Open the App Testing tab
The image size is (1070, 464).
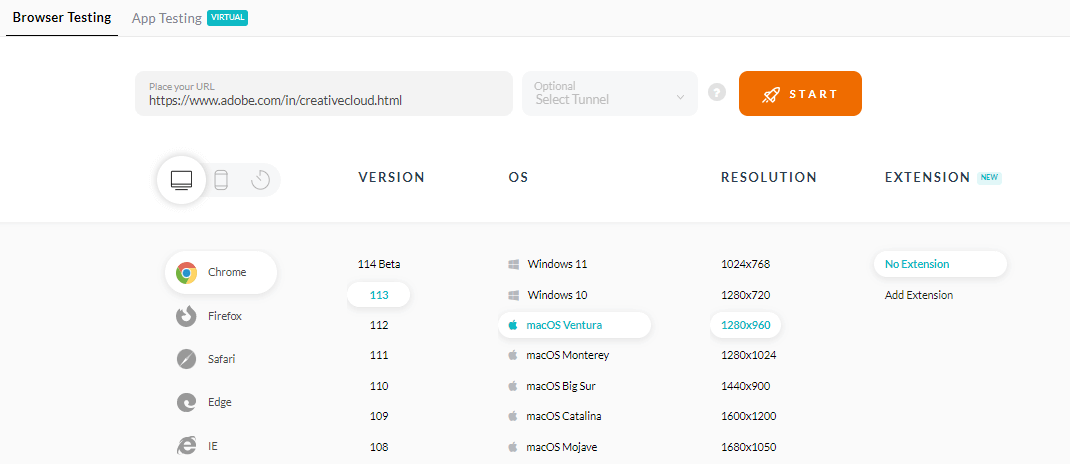[167, 18]
